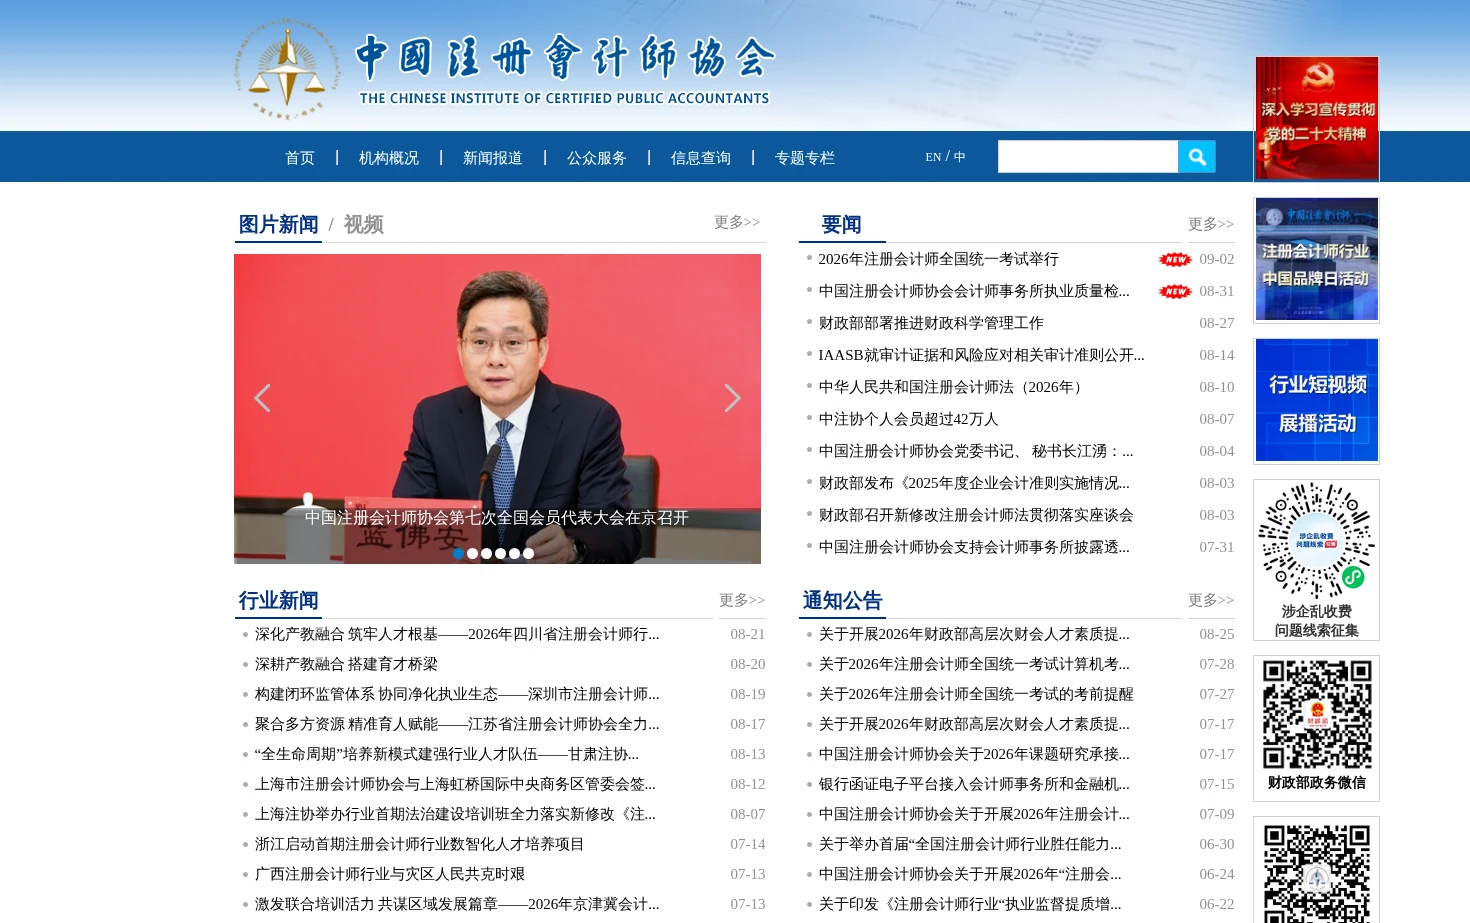Click the CICPA logo emblem
Image resolution: width=1470 pixels, height=923 pixels.
[x=286, y=70]
